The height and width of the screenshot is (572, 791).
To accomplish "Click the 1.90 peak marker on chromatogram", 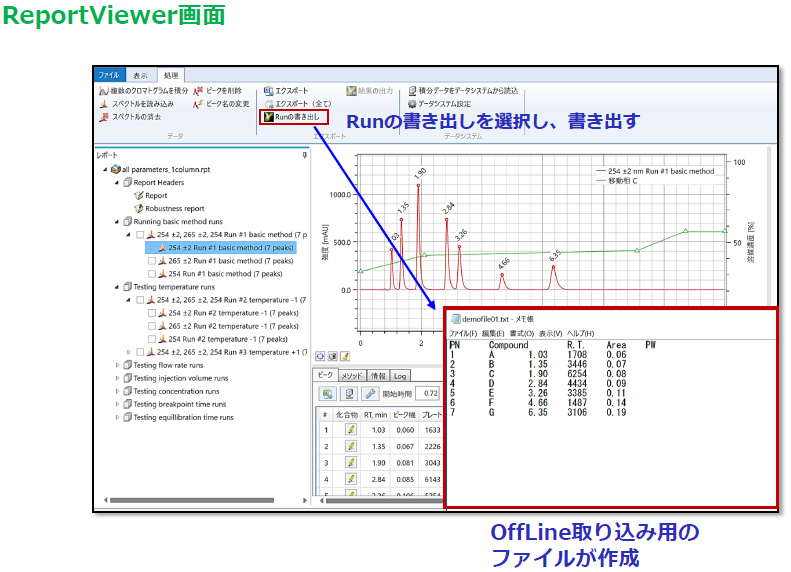I will [418, 185].
